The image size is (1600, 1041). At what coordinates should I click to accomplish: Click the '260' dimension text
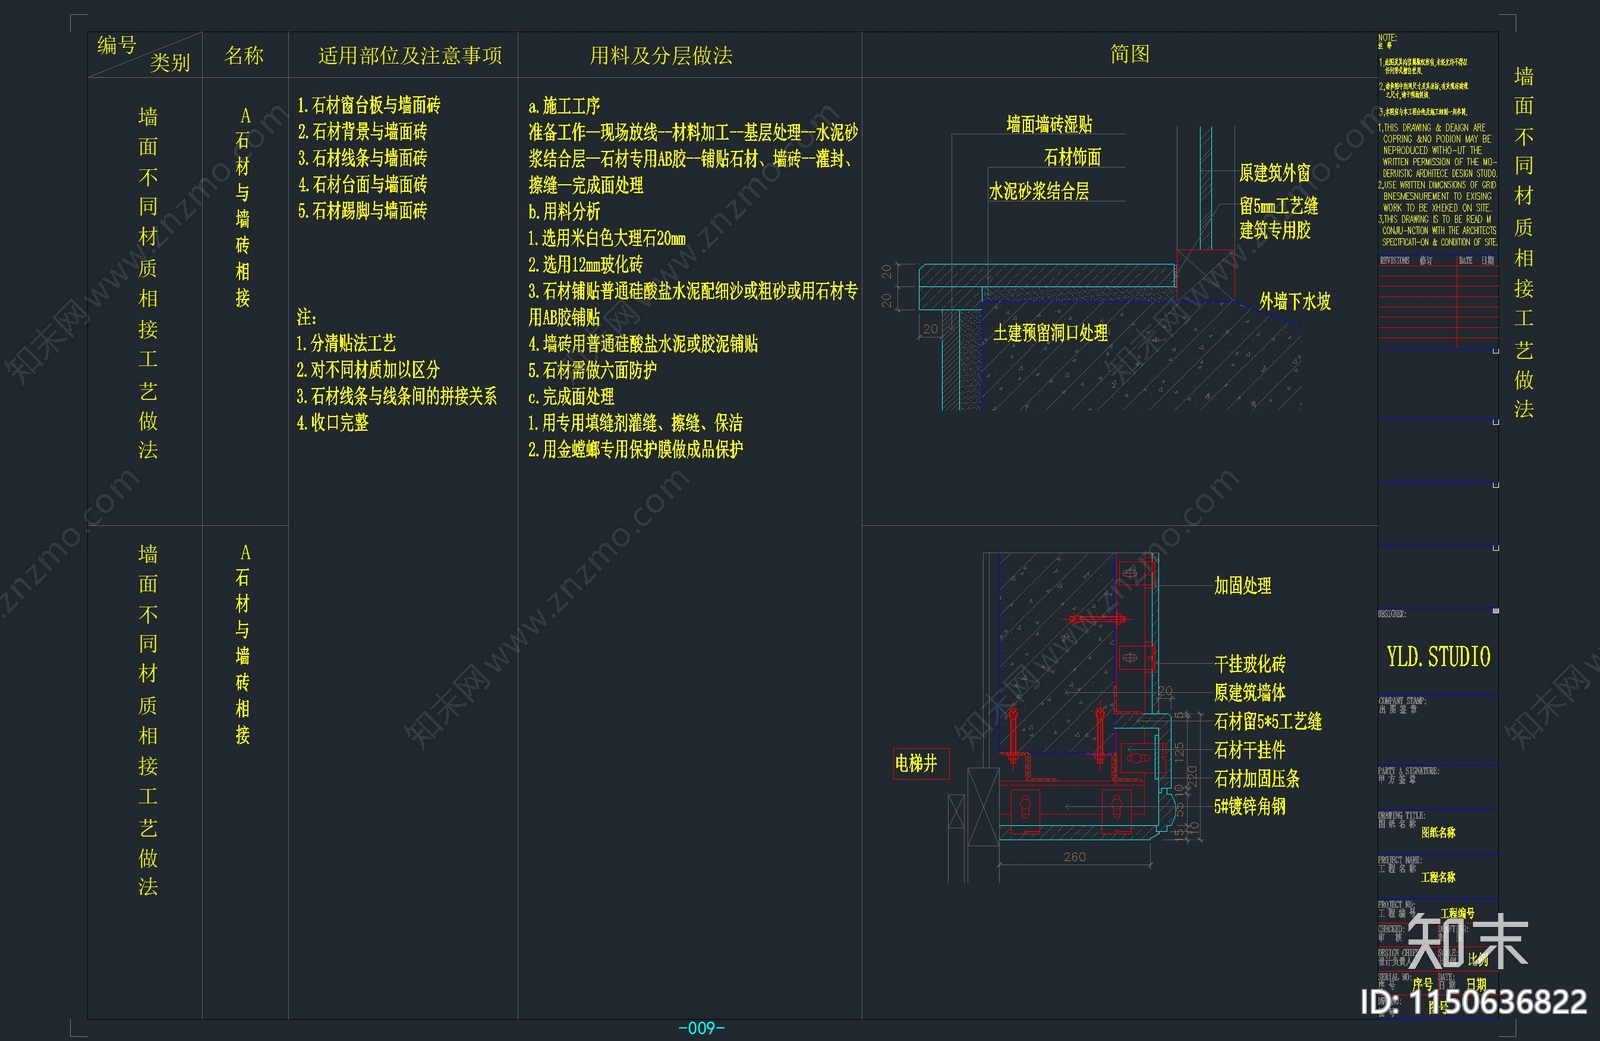click(x=1075, y=857)
